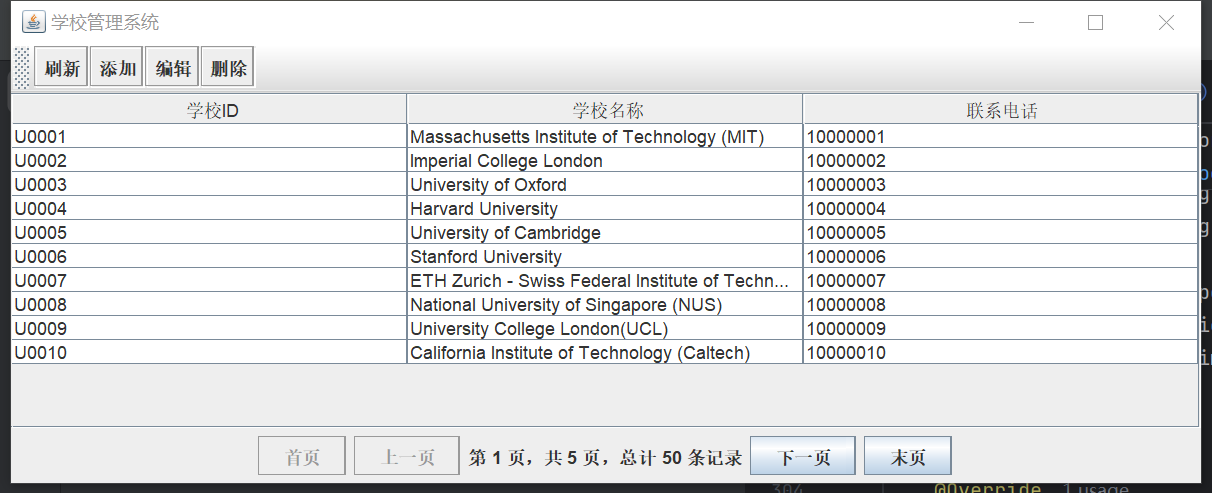Viewport: 1212px width, 493px height.
Task: Click the 联系电话 column header
Action: [1000, 110]
